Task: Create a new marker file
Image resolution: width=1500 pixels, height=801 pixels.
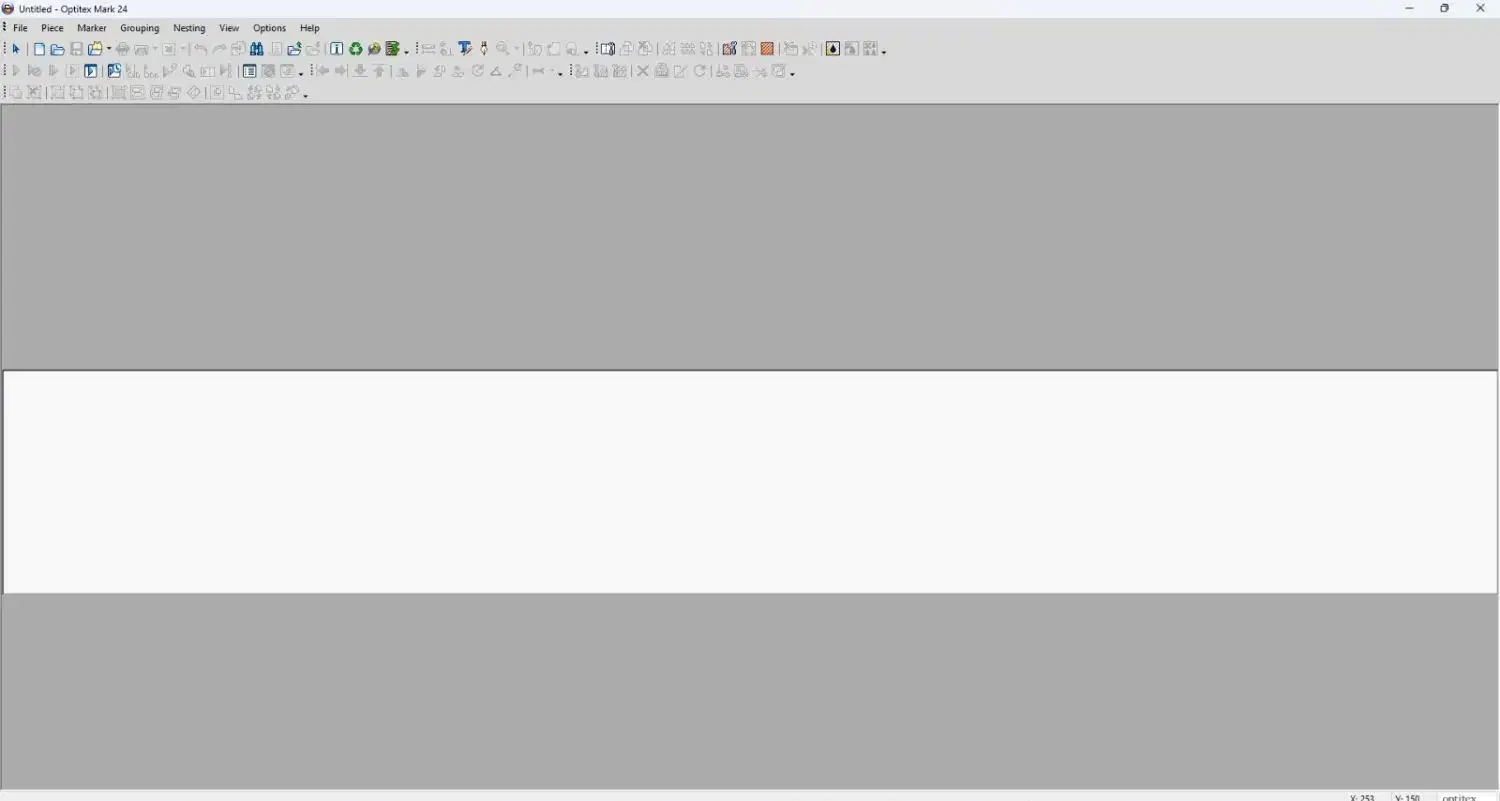Action: pos(39,49)
